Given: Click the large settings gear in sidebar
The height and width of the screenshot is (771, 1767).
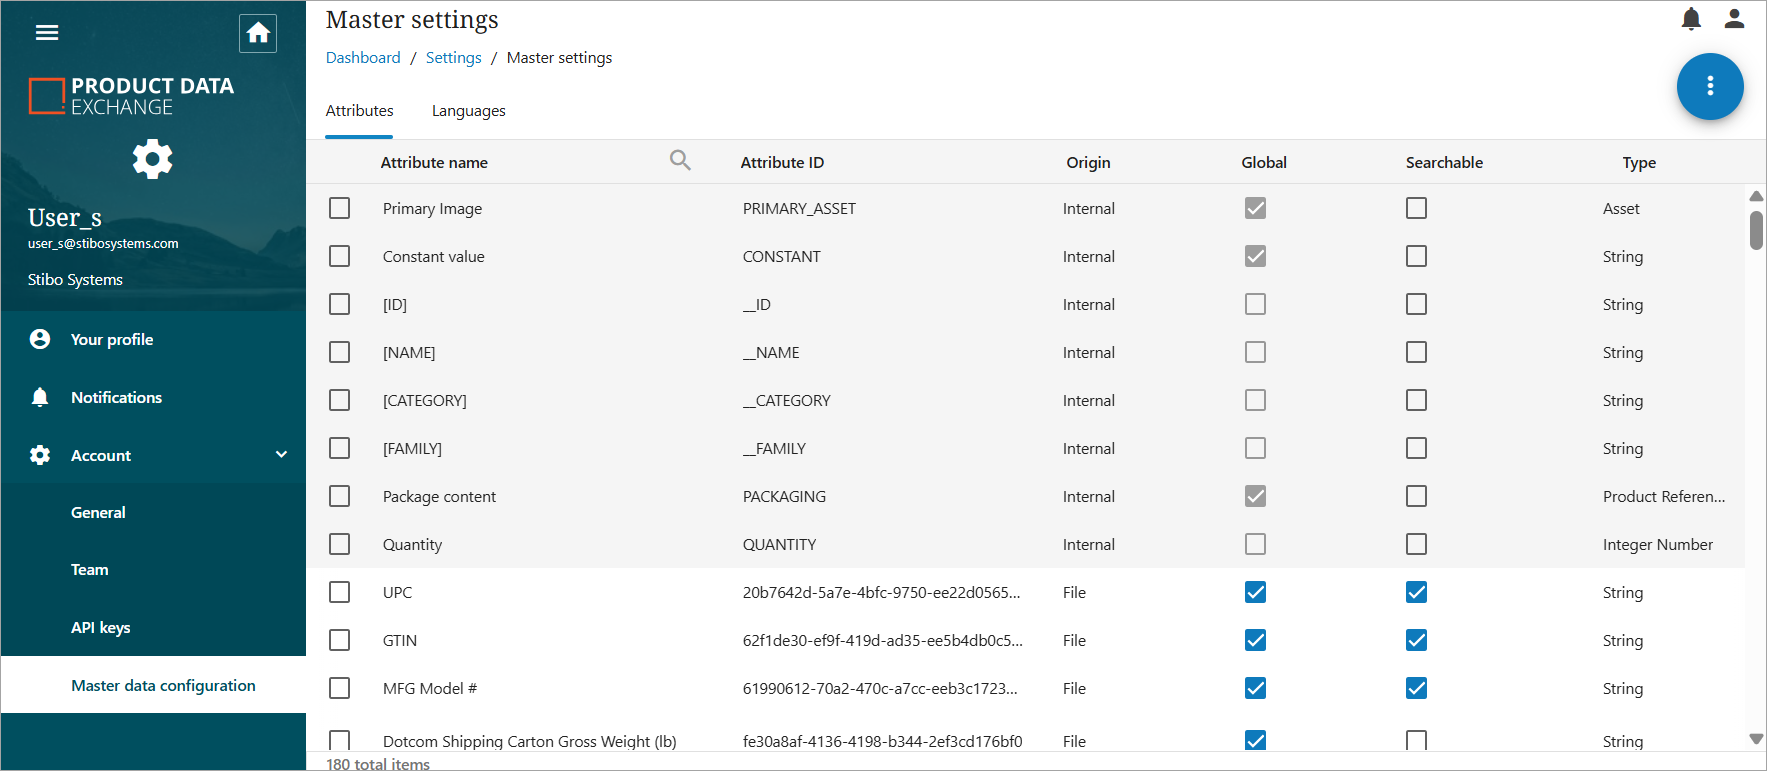Looking at the screenshot, I should [x=153, y=159].
